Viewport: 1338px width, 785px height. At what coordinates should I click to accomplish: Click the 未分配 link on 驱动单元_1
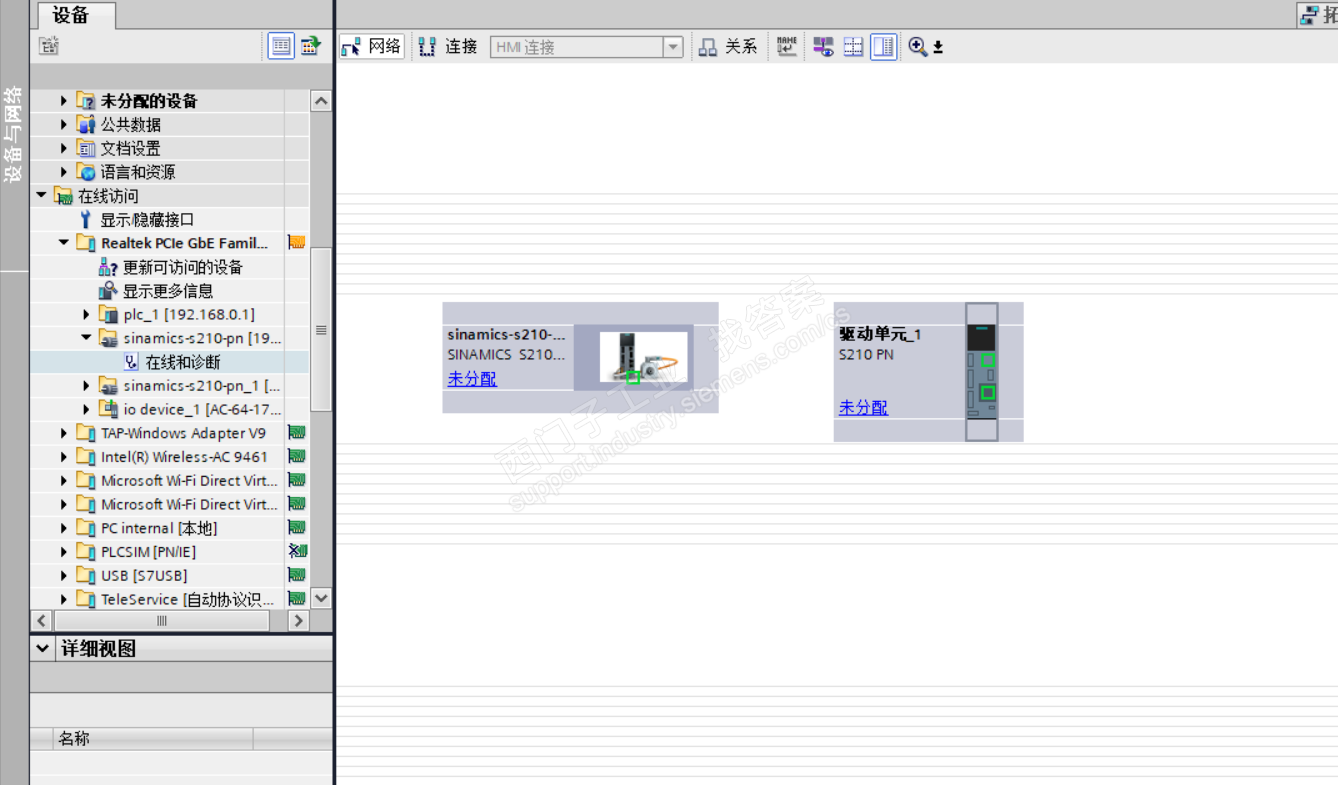pyautogui.click(x=863, y=408)
